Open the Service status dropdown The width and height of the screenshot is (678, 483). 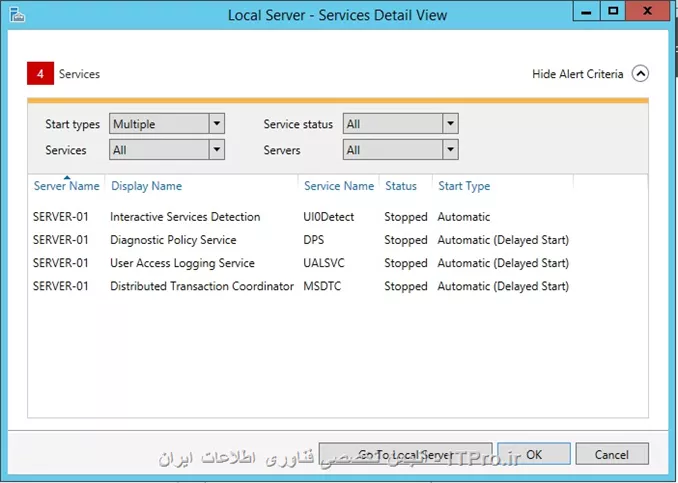click(x=400, y=124)
